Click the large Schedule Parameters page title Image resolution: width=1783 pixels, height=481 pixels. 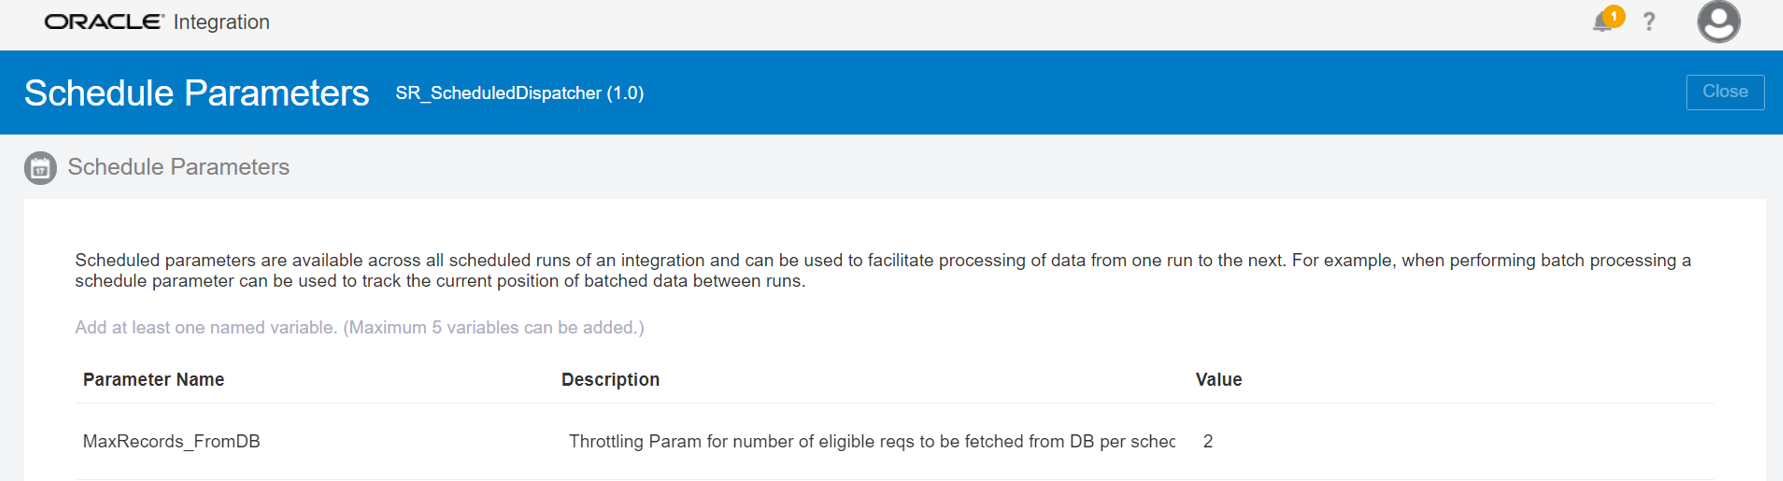pos(196,93)
